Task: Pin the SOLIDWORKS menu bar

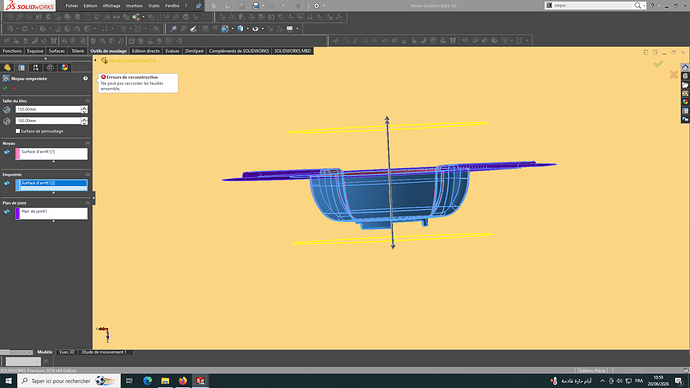Action: [198, 6]
